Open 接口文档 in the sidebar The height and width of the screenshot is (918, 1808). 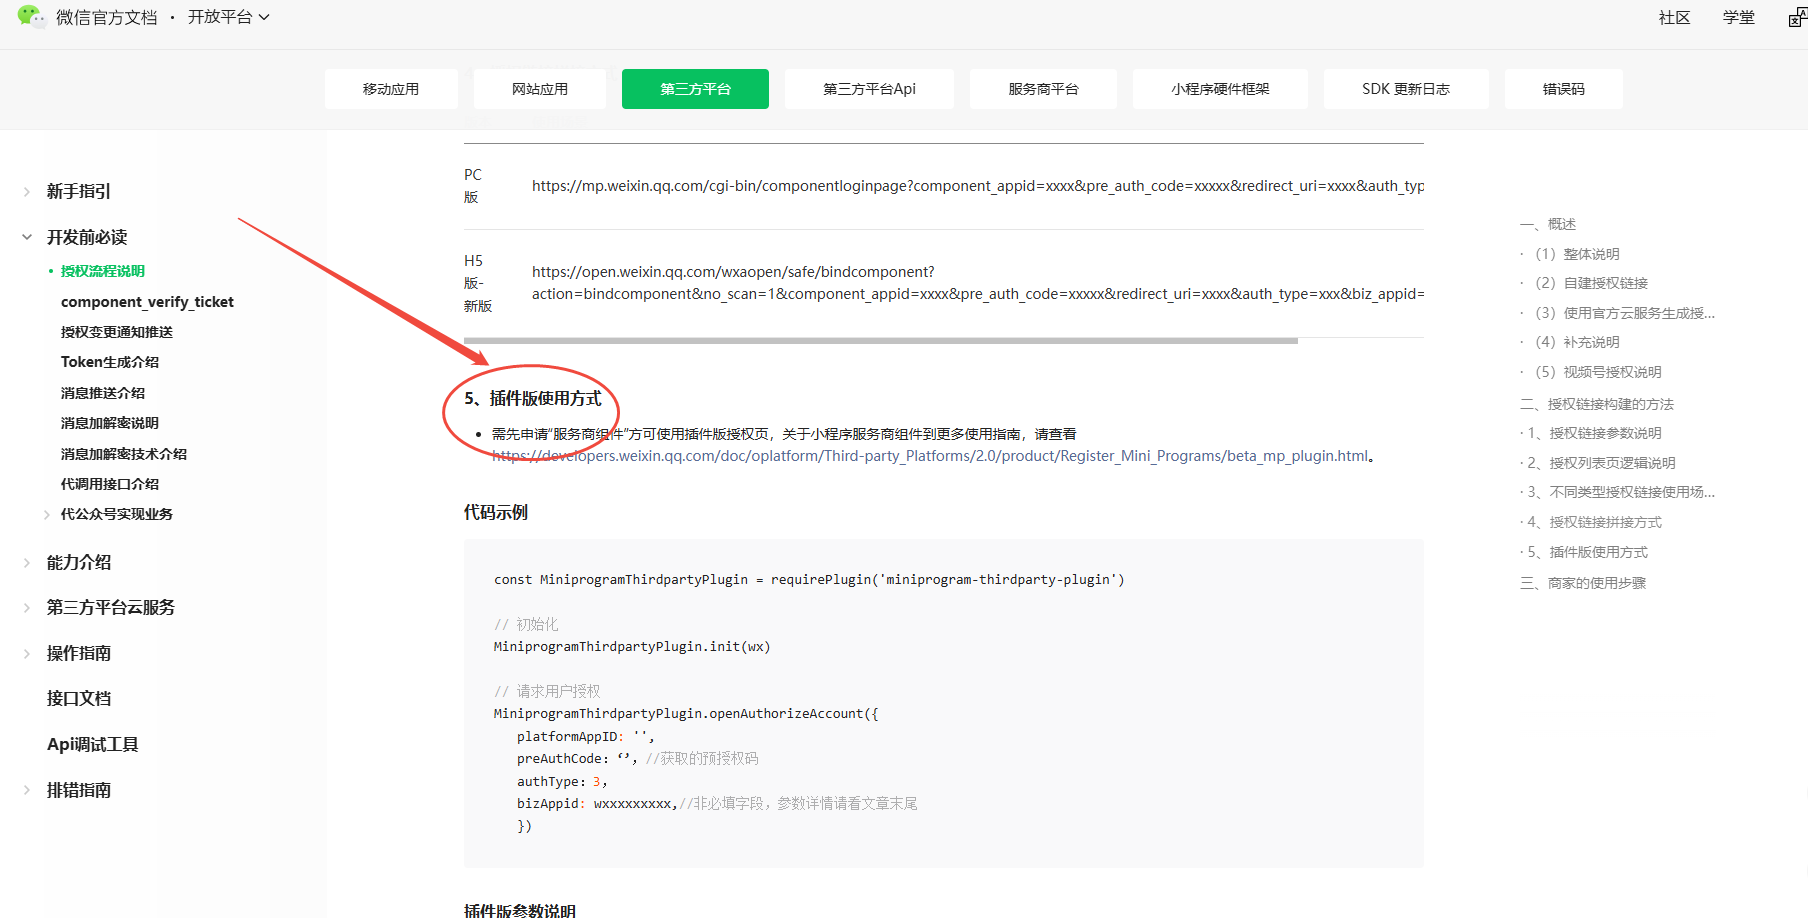click(79, 698)
